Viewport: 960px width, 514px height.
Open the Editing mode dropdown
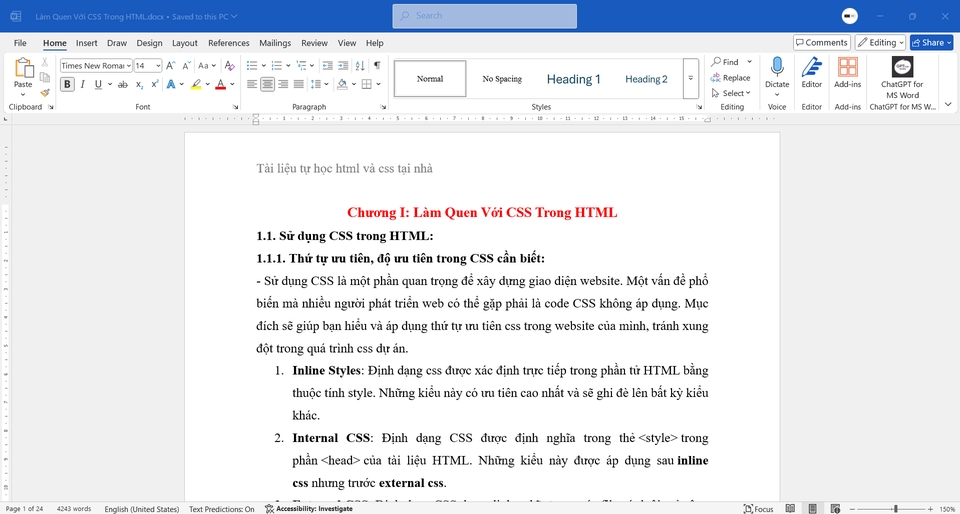click(x=880, y=42)
